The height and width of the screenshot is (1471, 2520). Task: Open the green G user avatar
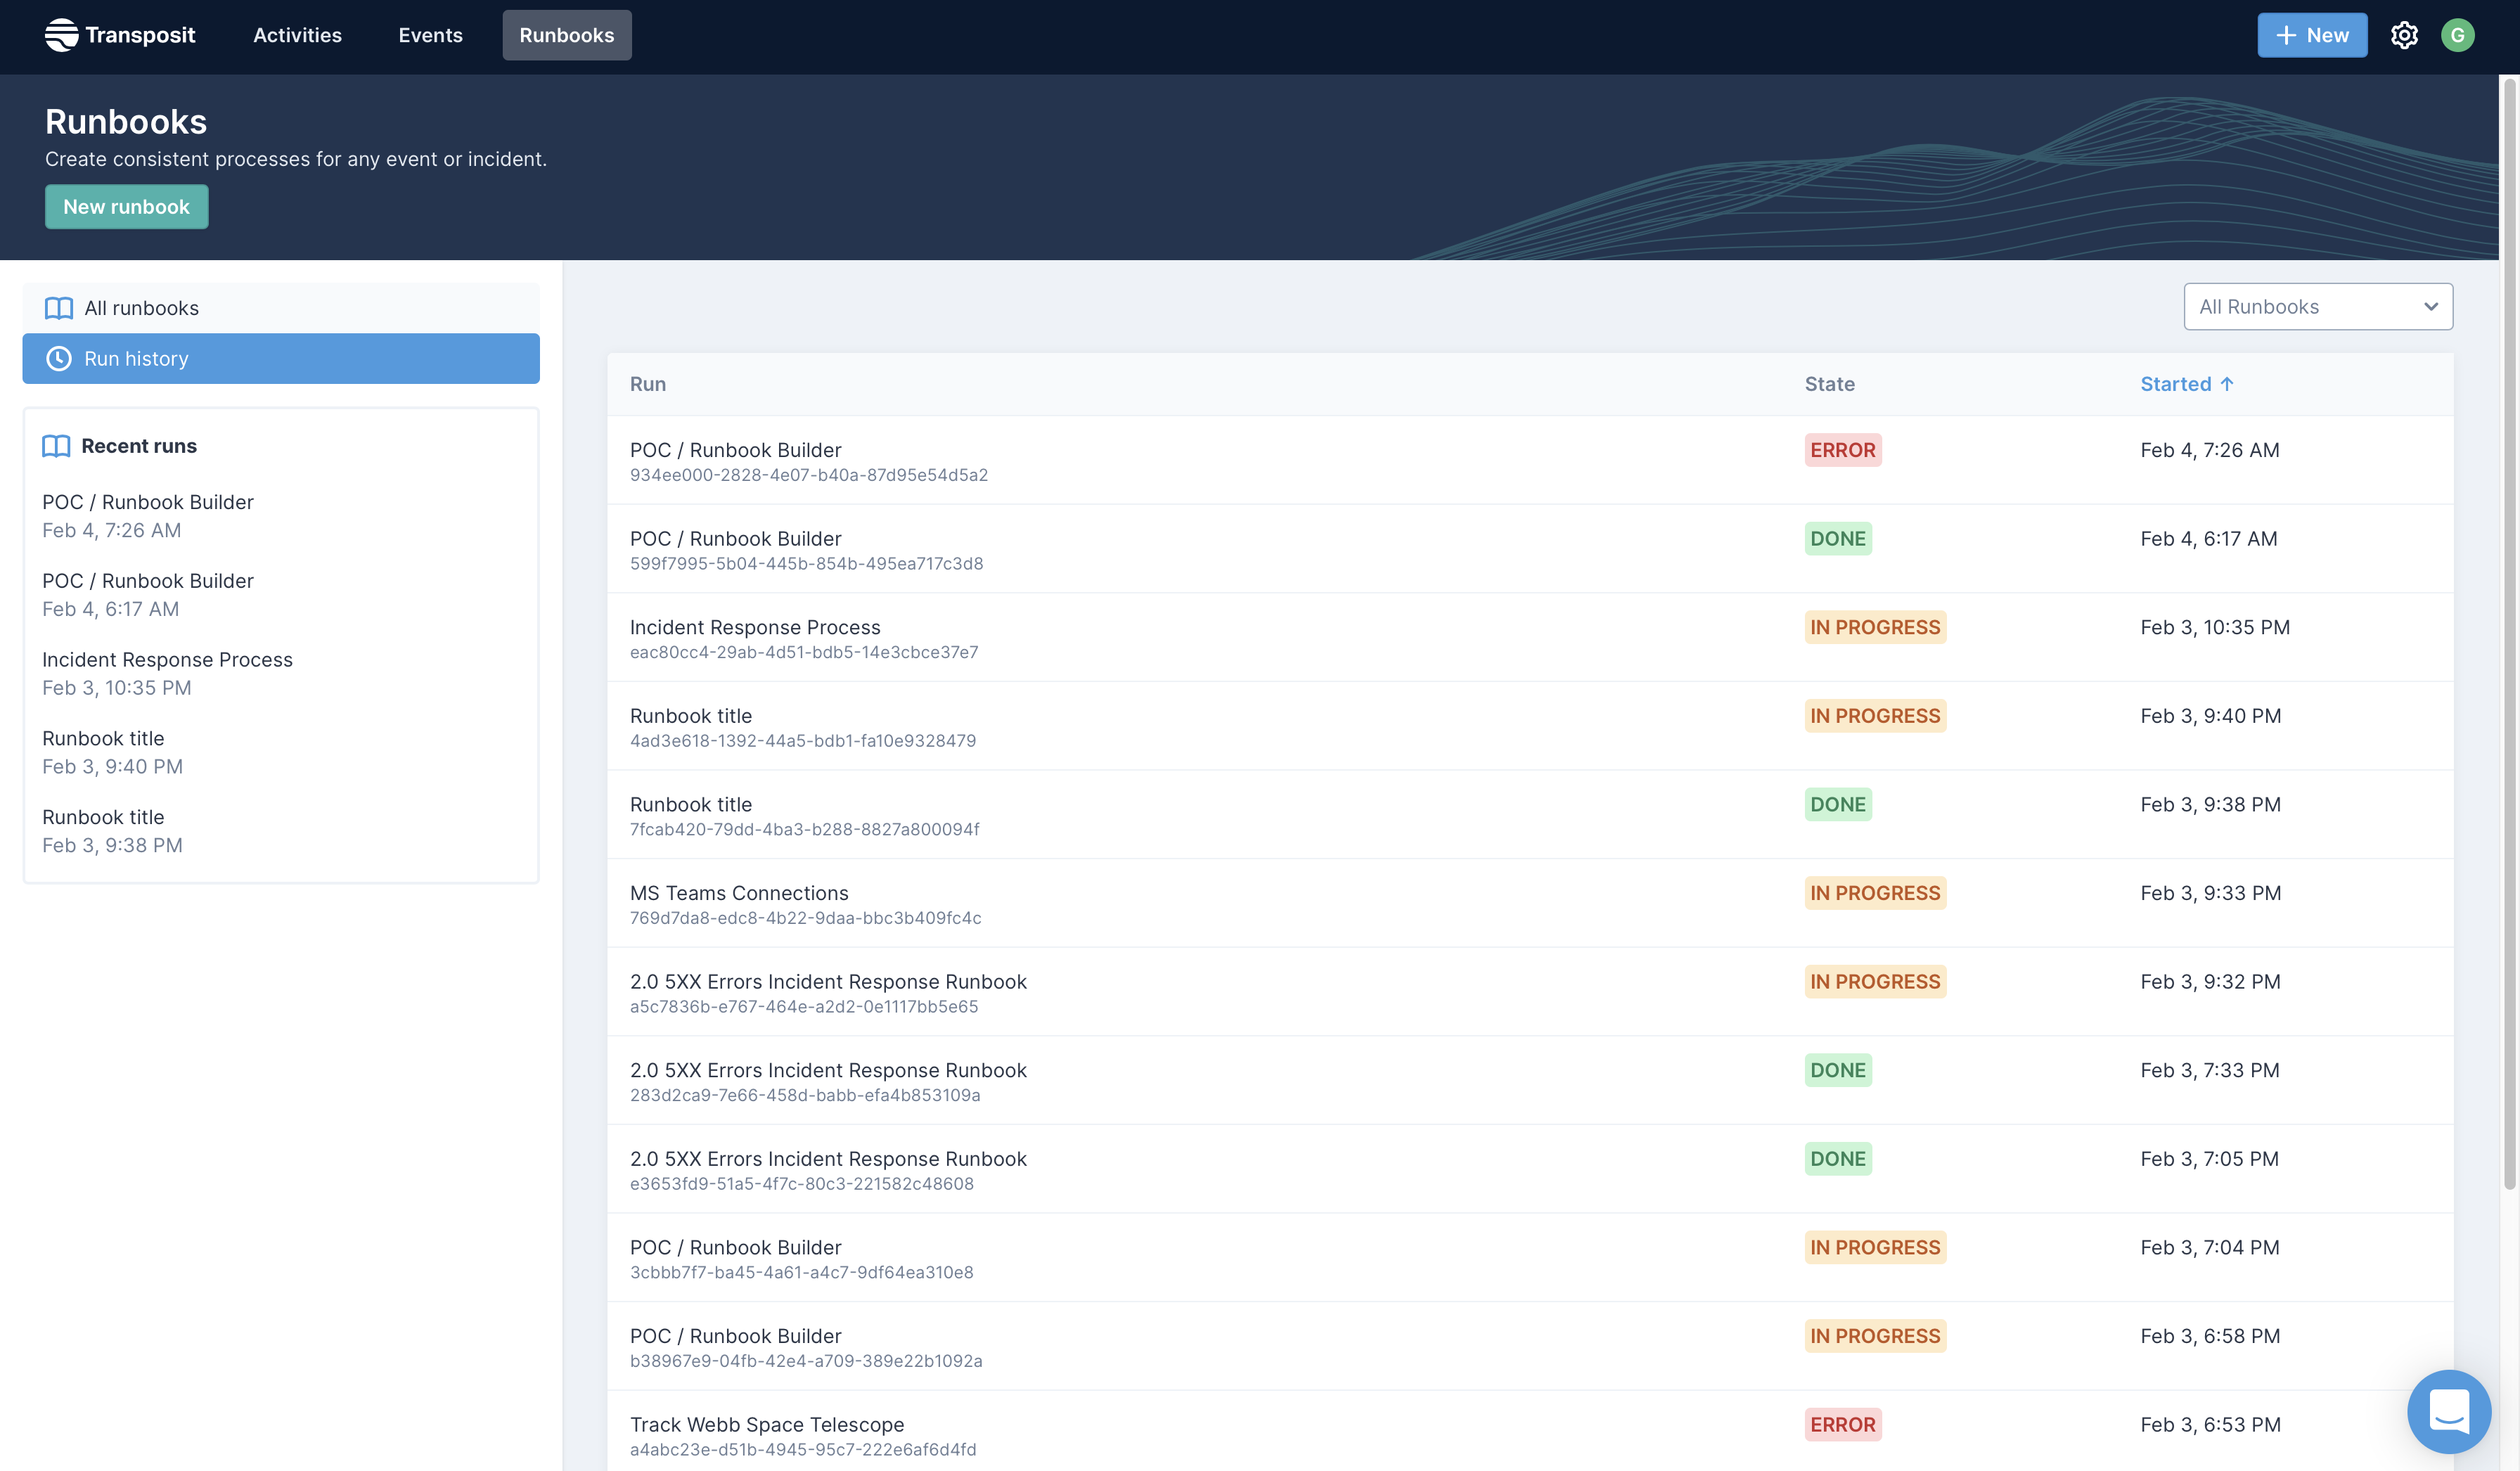(2457, 35)
